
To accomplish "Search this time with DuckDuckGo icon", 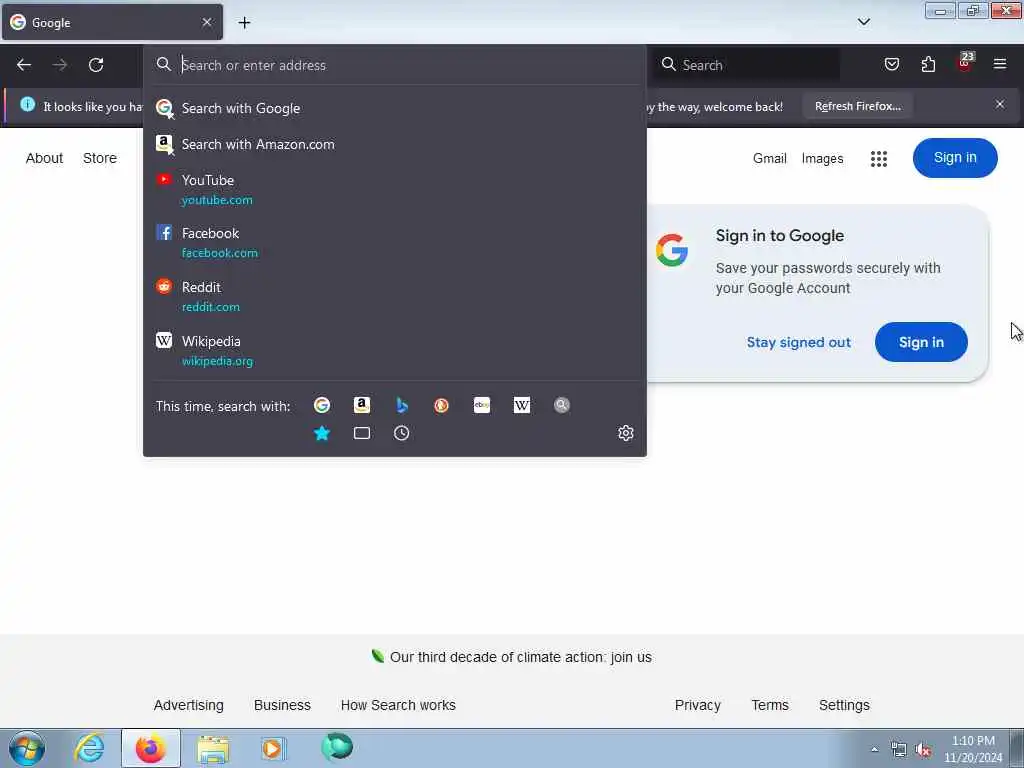I will (441, 406).
